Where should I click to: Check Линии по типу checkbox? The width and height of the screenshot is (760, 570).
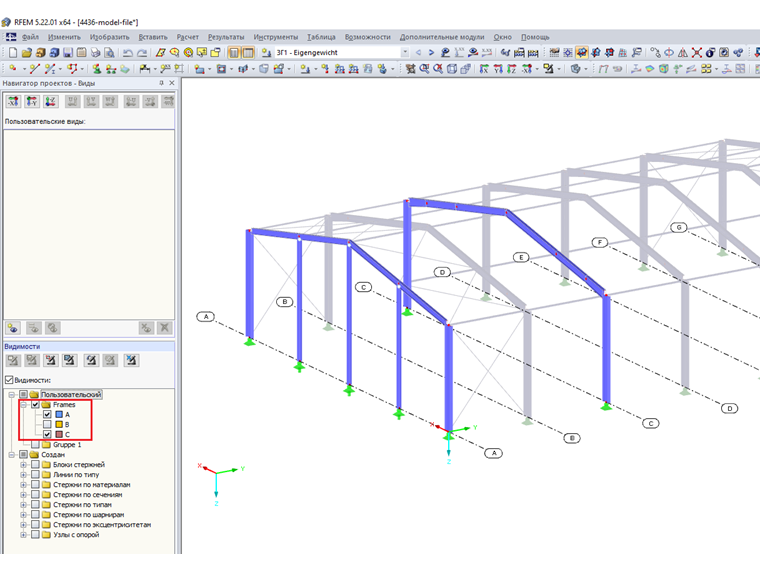click(x=35, y=475)
